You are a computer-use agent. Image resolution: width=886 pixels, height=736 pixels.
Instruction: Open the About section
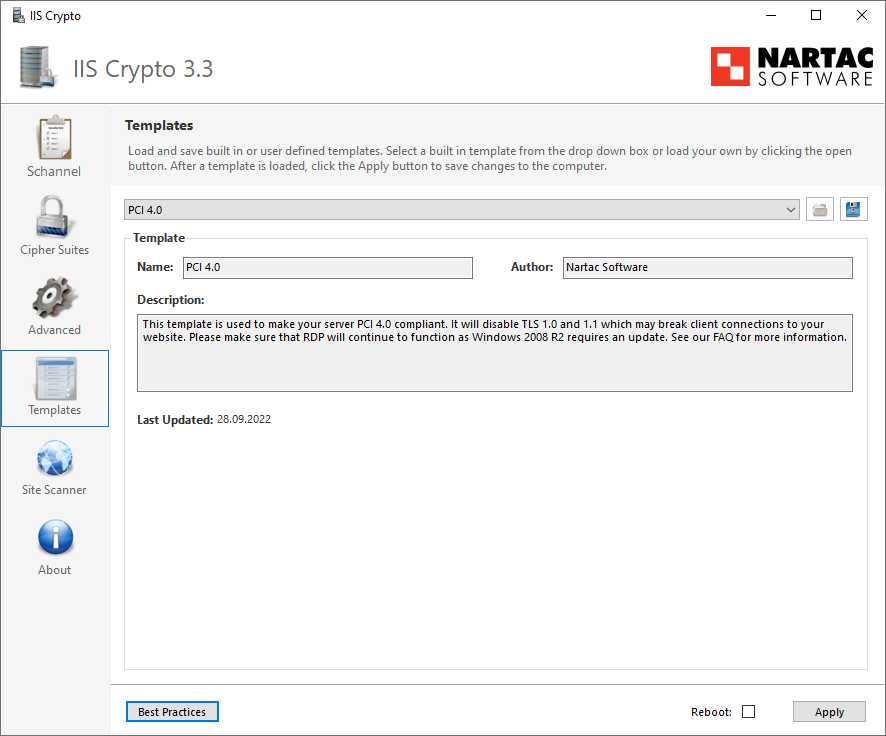(x=54, y=547)
